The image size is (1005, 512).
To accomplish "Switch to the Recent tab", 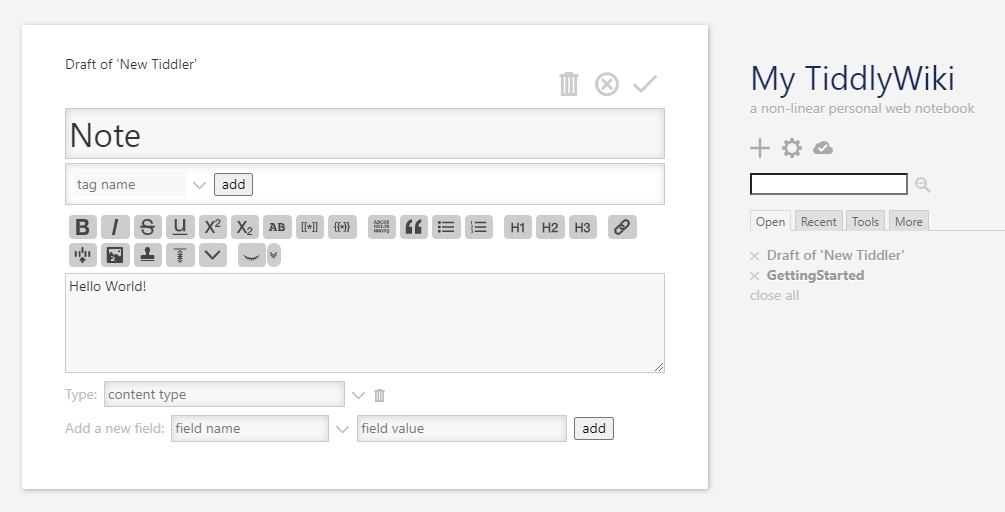I will coord(818,222).
